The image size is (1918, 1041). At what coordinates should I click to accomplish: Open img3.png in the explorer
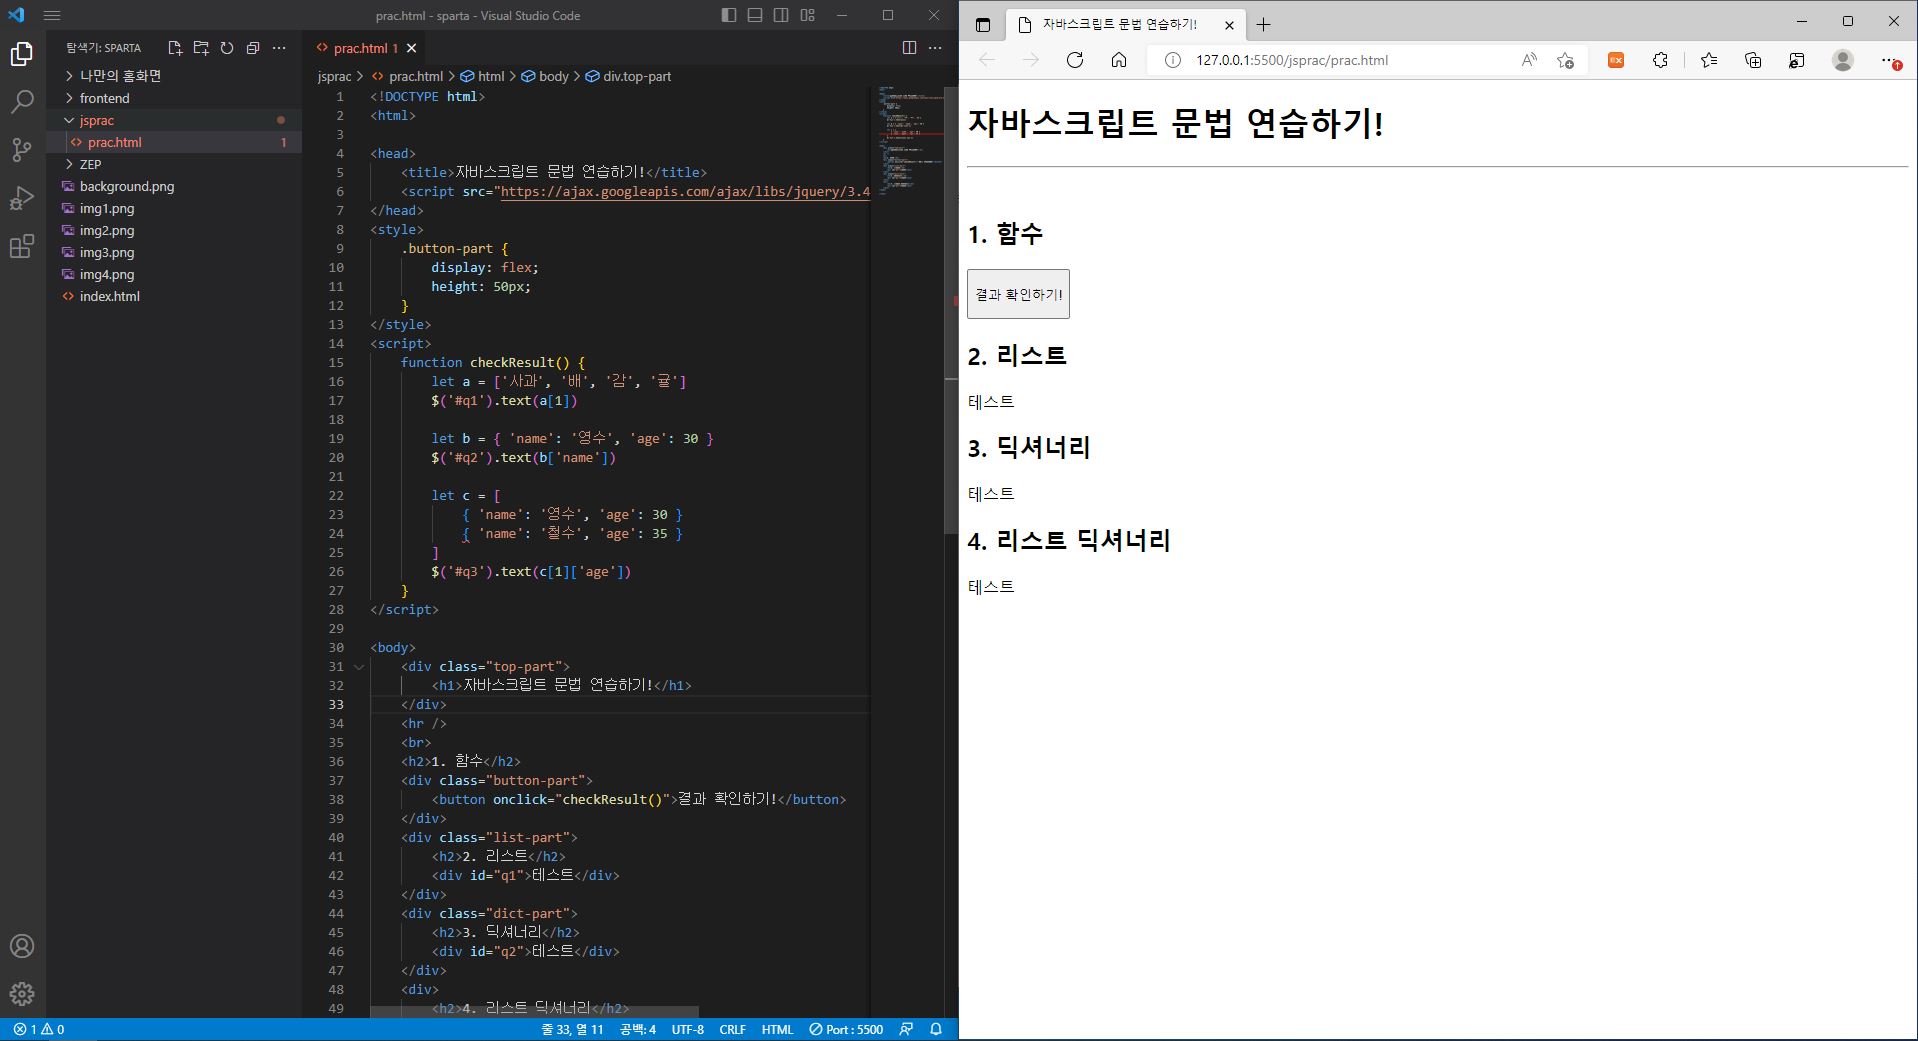pos(174,252)
